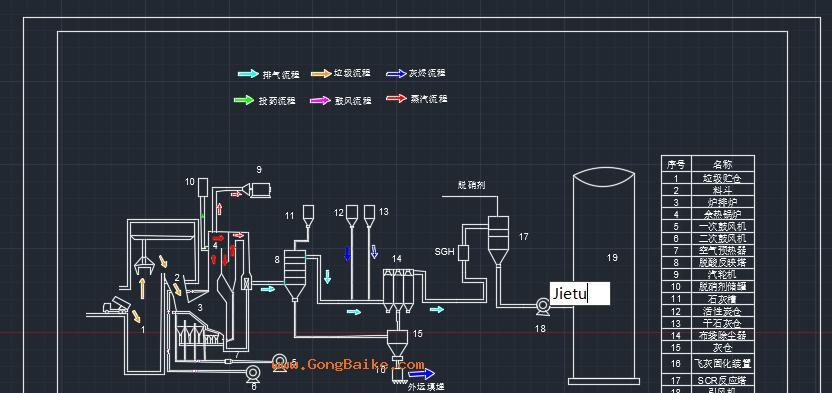The image size is (832, 393).
Task: Select the 干石灰仓 table cell
Action: 722,324
